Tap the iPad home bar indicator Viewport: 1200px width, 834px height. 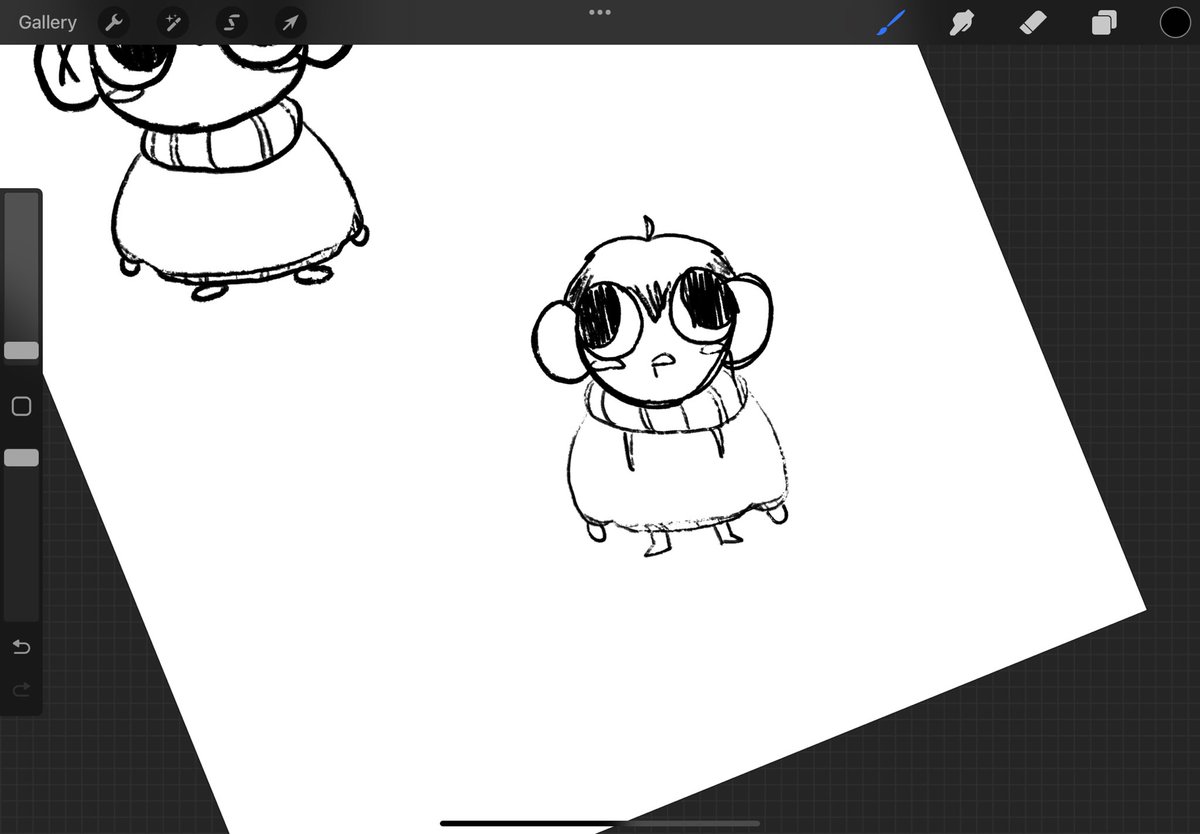[599, 824]
